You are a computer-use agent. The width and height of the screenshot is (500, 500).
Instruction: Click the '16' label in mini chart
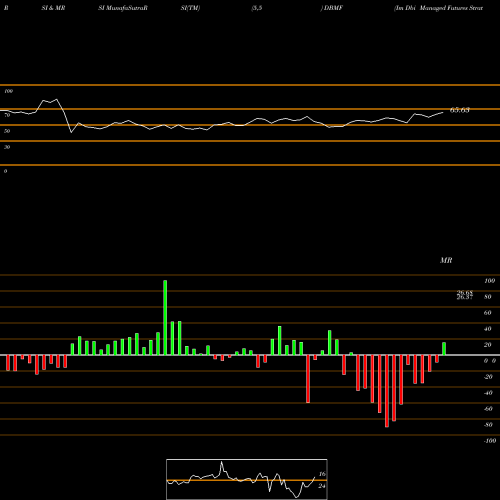coord(322,474)
